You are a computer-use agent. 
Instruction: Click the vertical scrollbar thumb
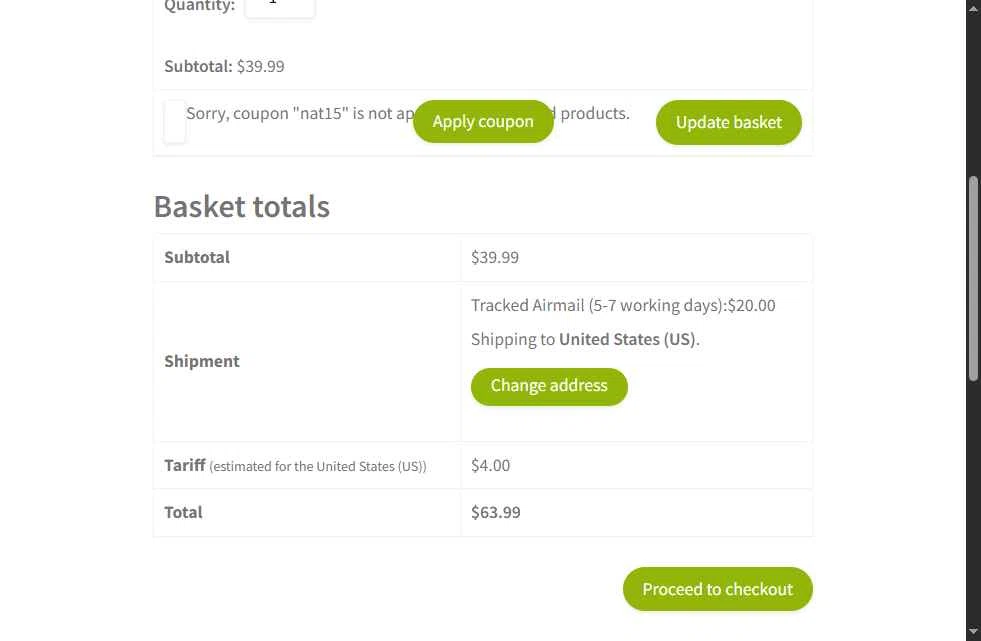point(973,278)
